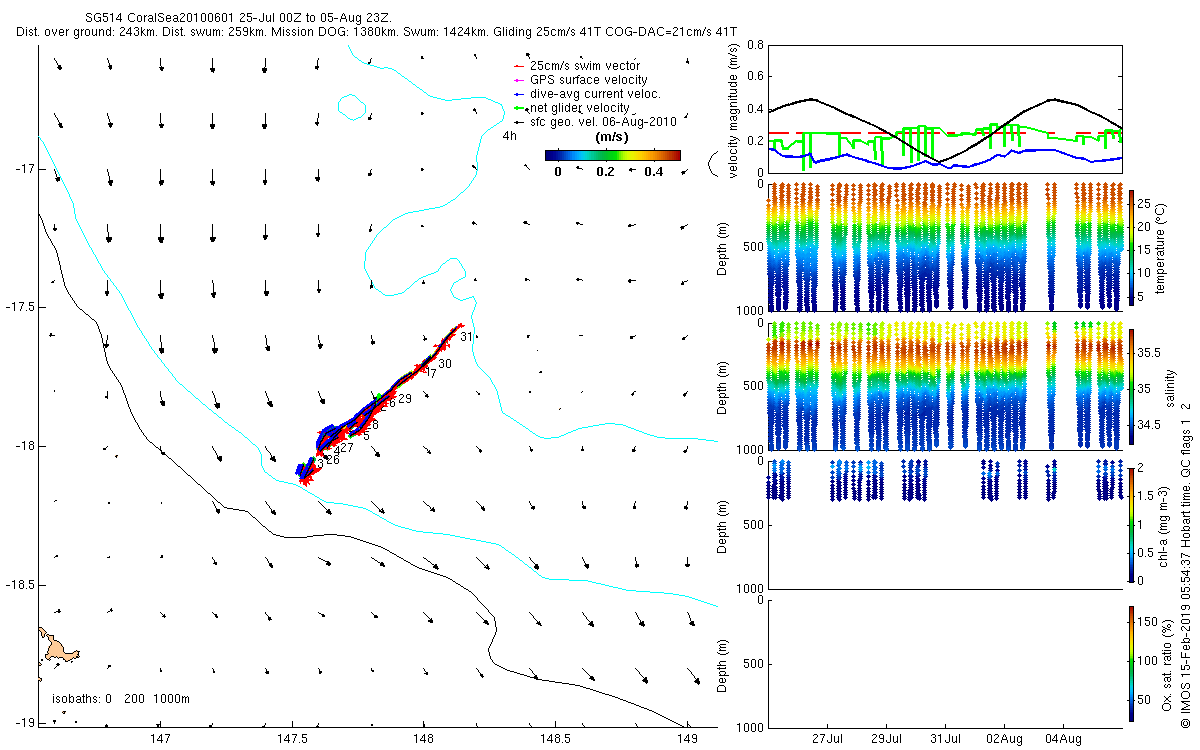Image resolution: width=1200 pixels, height=750 pixels.
Task: Click the magenta GPS surface velocity legend marker
Action: point(518,80)
